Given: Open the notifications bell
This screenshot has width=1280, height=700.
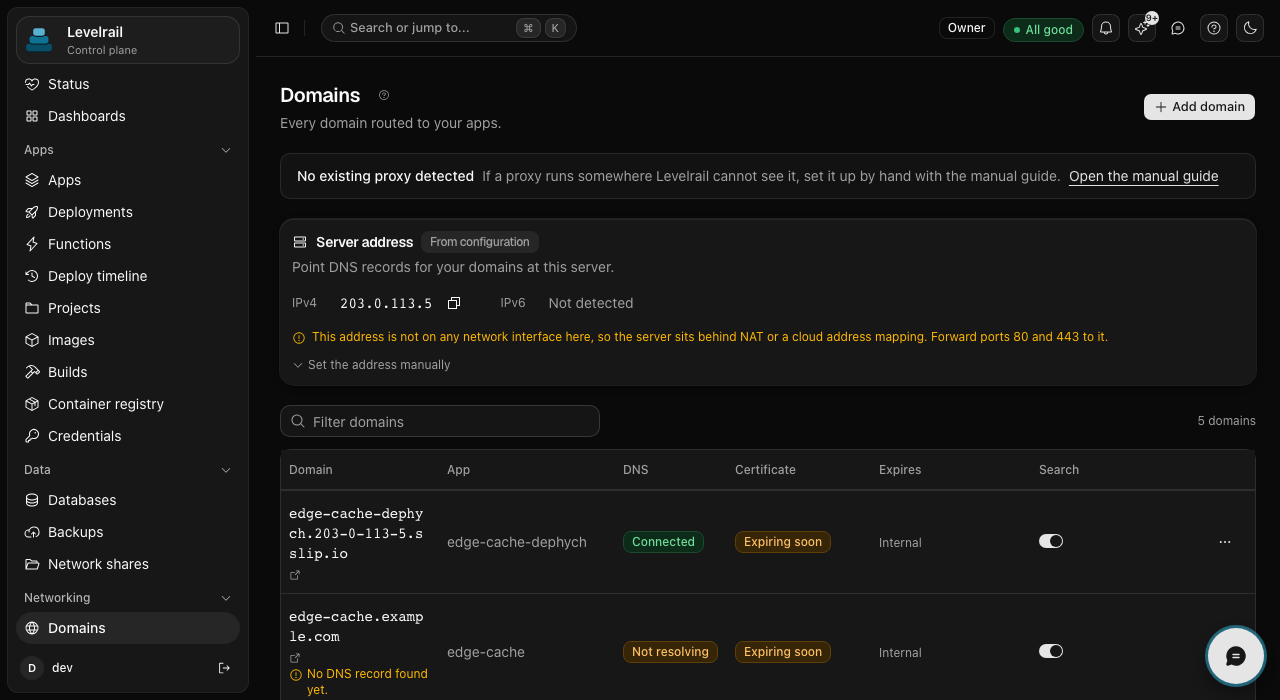Looking at the screenshot, I should 1106,28.
